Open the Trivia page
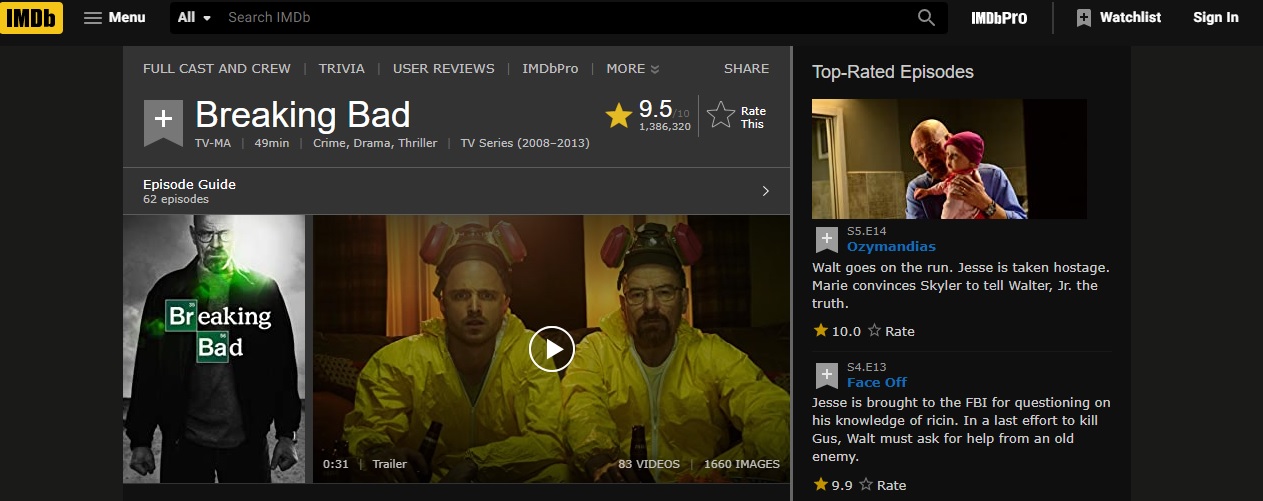 point(342,69)
